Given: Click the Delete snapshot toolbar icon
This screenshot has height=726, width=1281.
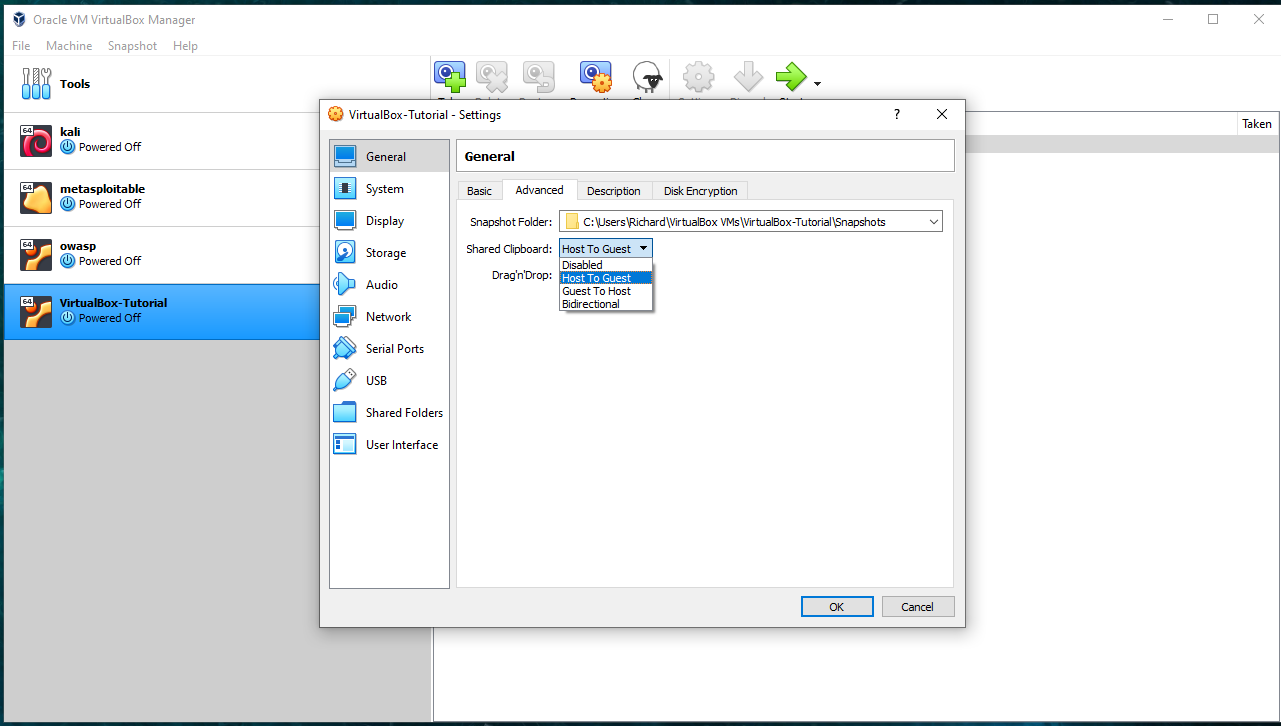Looking at the screenshot, I should (491, 77).
